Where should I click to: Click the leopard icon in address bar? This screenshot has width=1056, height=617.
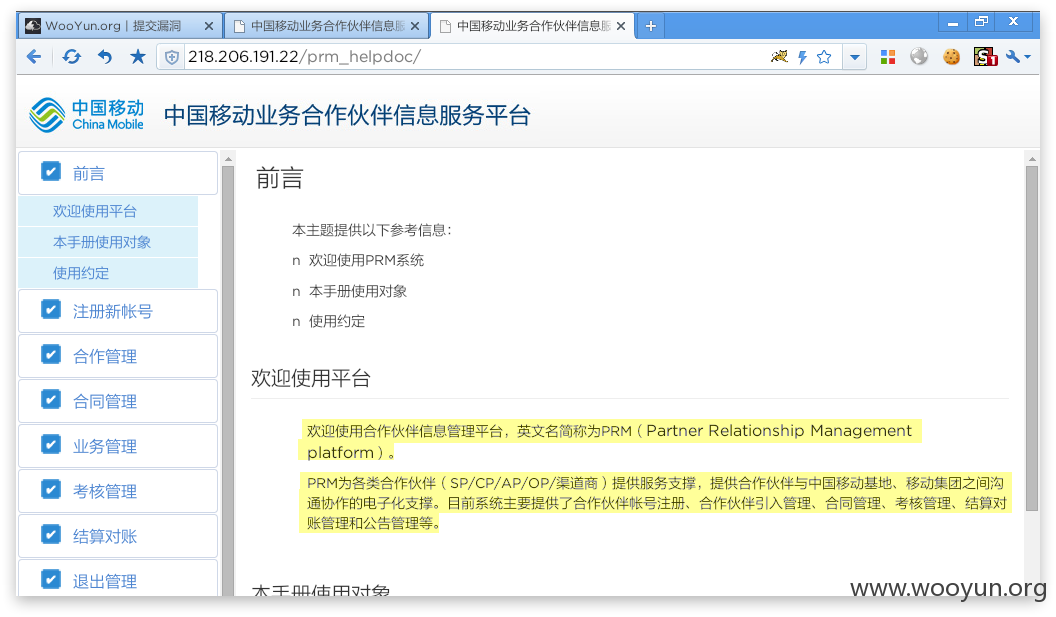pyautogui.click(x=779, y=57)
